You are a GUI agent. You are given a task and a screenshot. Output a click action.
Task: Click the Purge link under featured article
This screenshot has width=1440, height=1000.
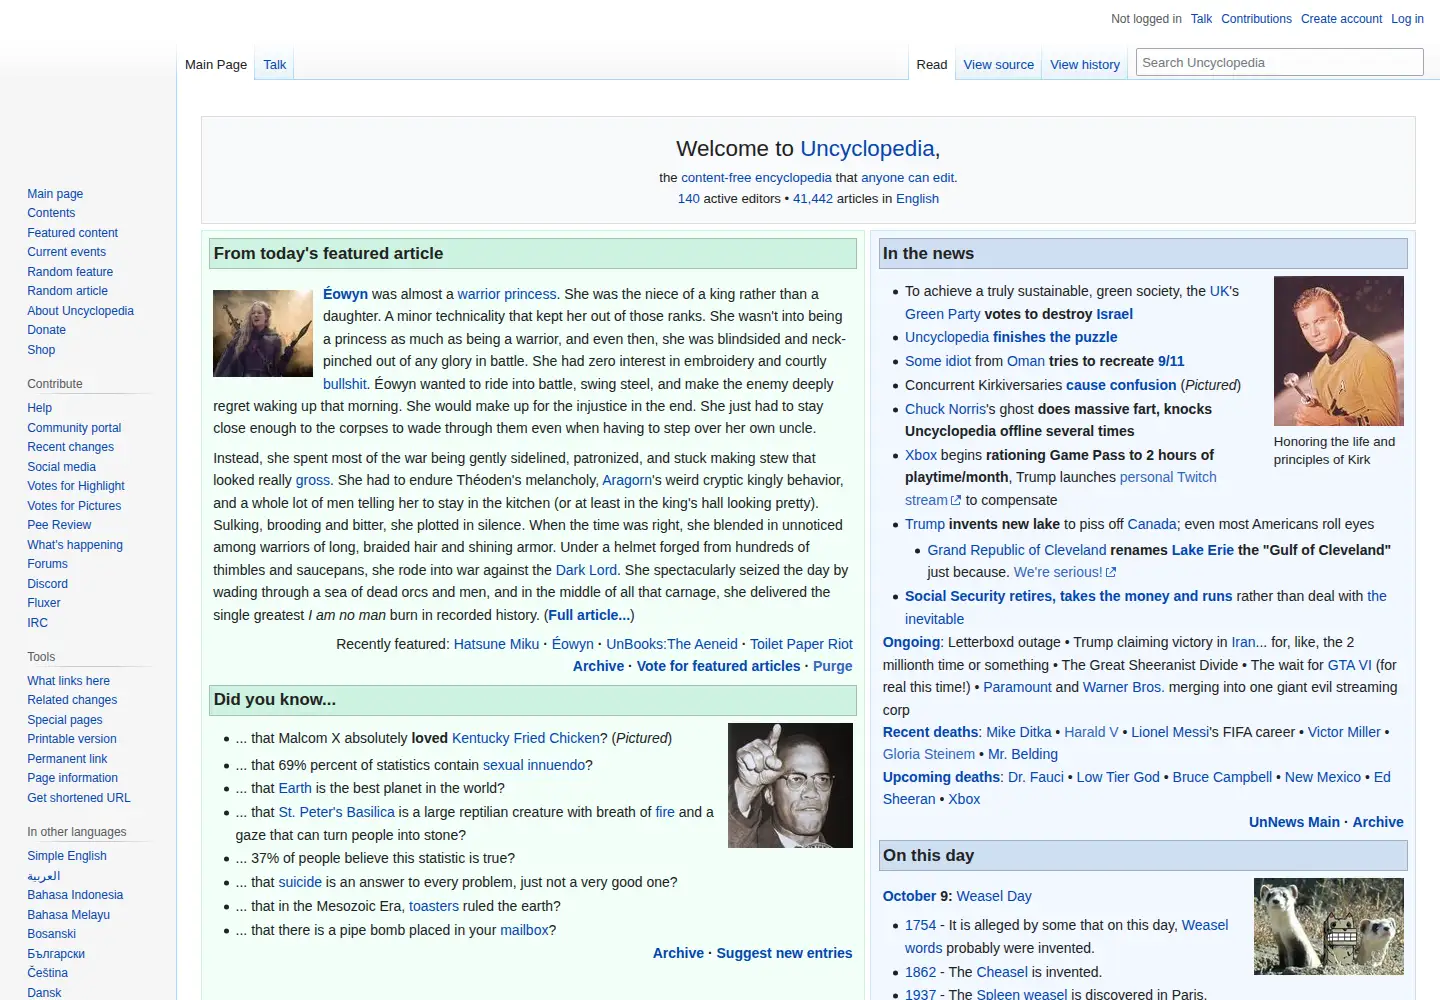point(833,666)
